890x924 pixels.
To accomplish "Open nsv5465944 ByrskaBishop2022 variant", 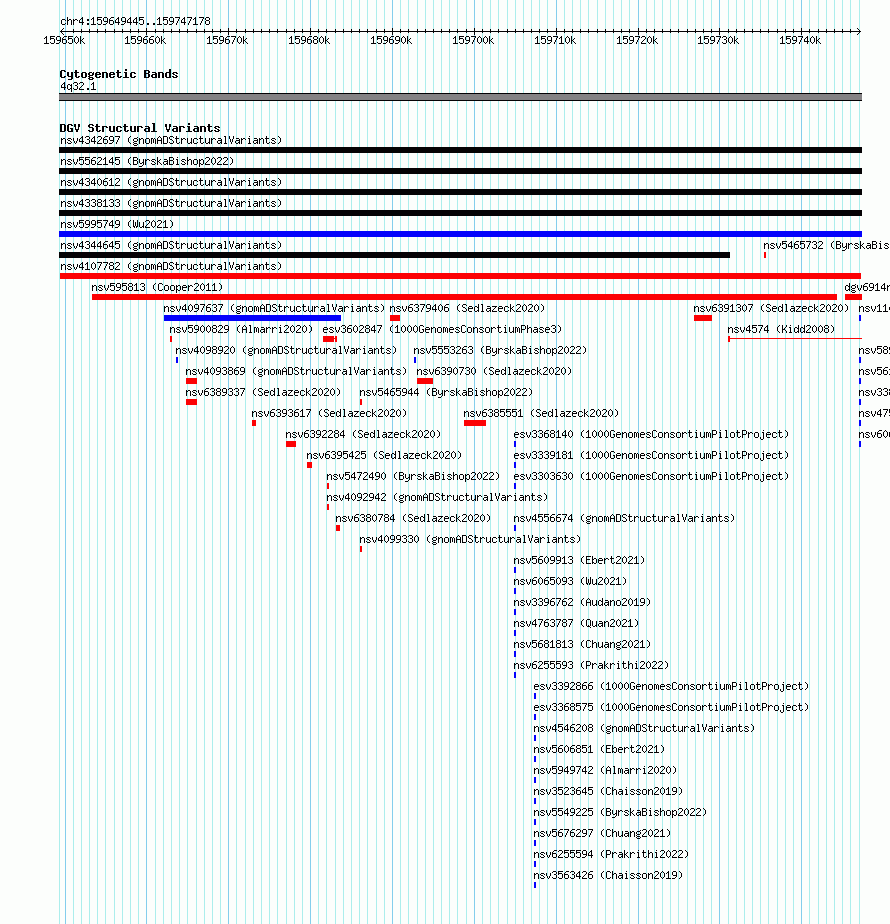I will coord(446,392).
